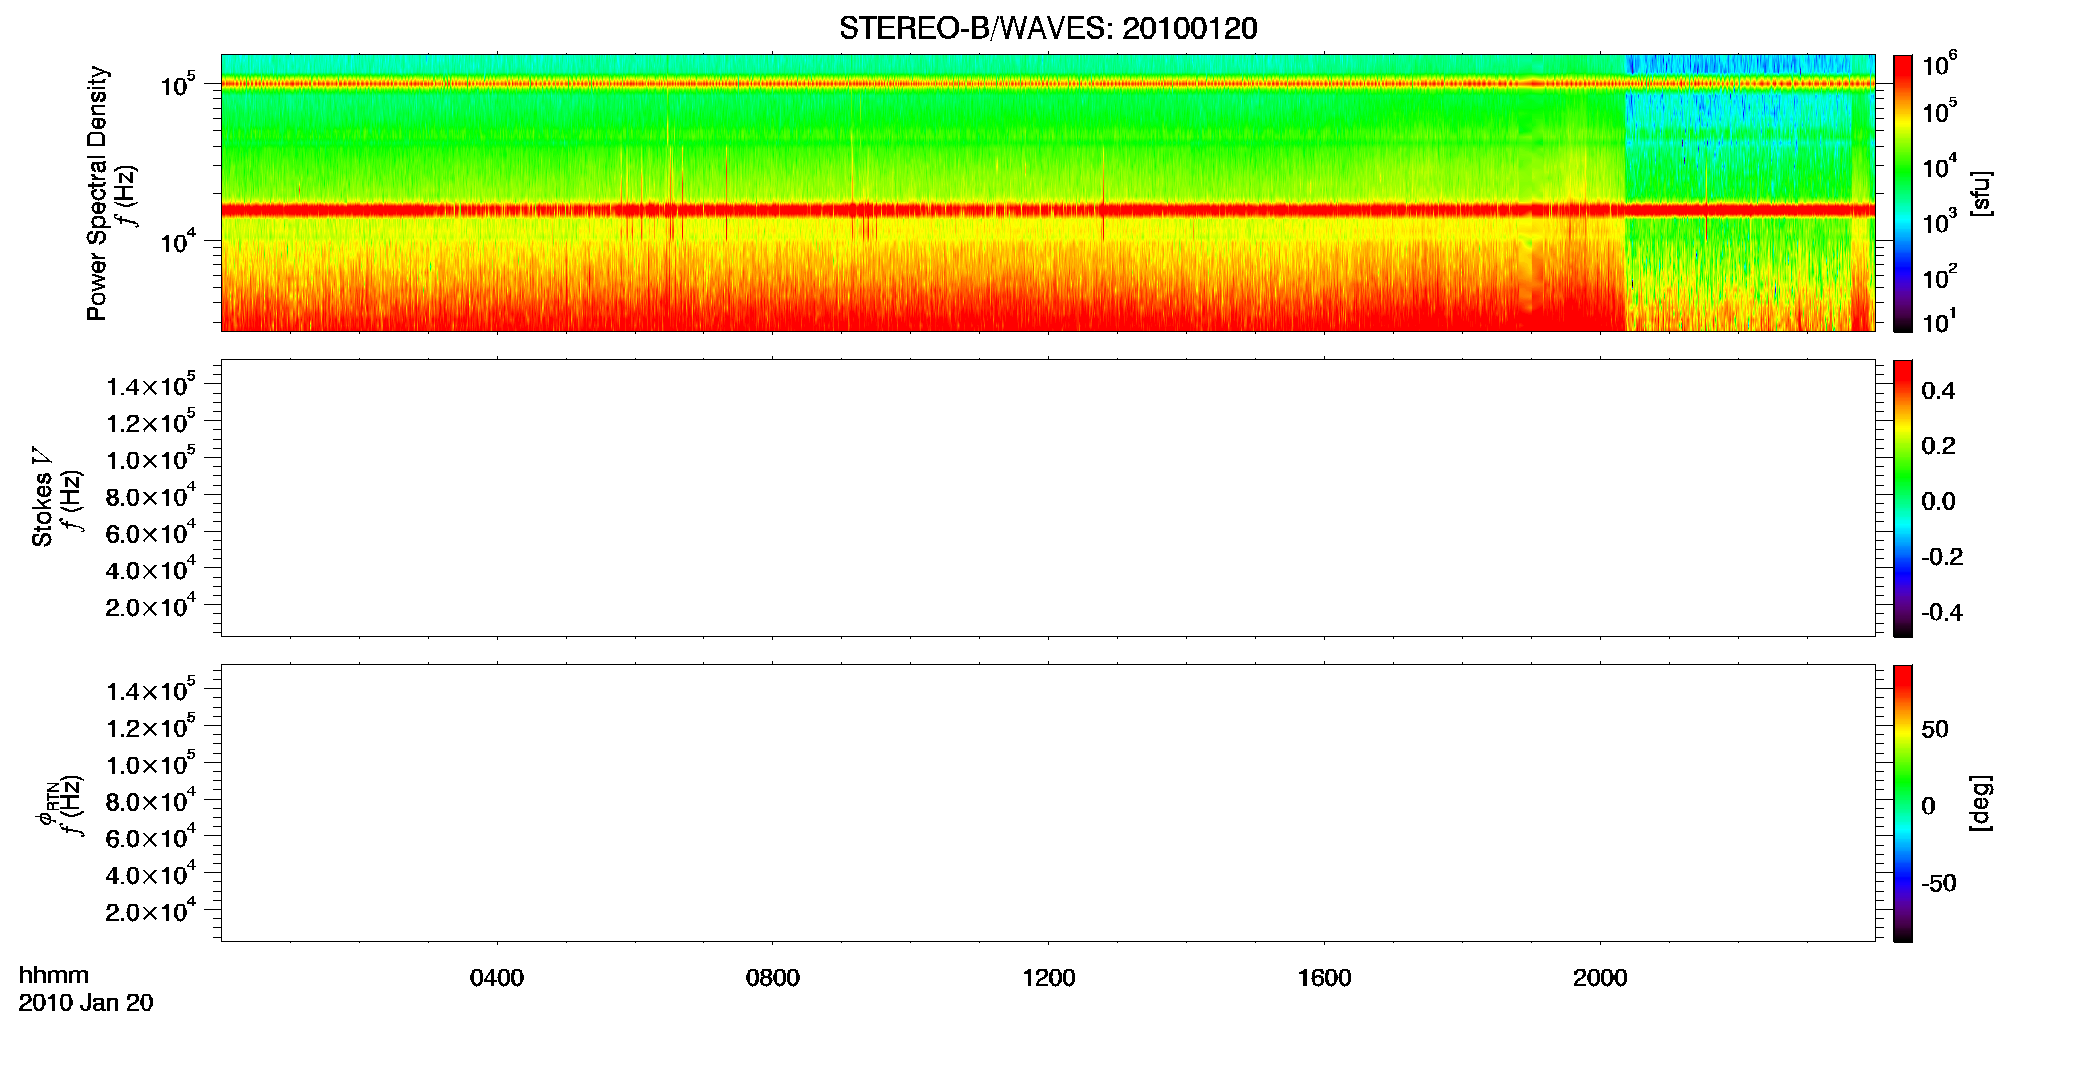Click the -0.2 label on Stokes V color bar
This screenshot has height=1080, width=2096.
1942,557
